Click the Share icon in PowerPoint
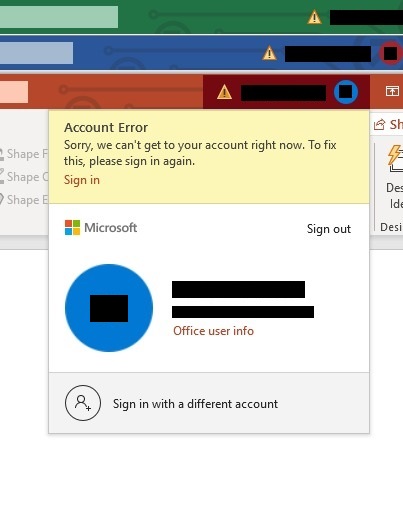 click(x=380, y=125)
